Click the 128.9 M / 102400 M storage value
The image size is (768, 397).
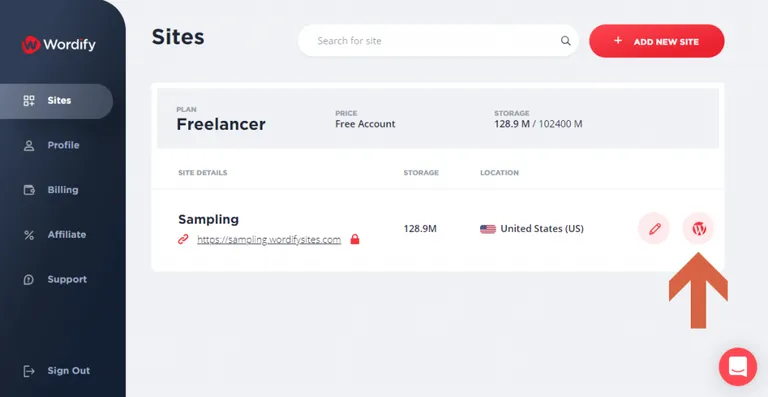[x=538, y=124]
